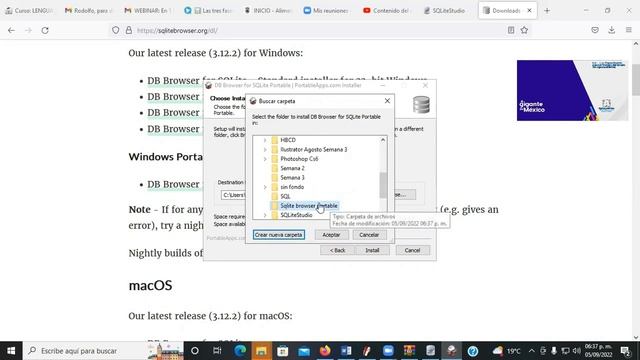Click Cancelar in Buscar carpeta dialog
640x360 pixels.
[369, 235]
